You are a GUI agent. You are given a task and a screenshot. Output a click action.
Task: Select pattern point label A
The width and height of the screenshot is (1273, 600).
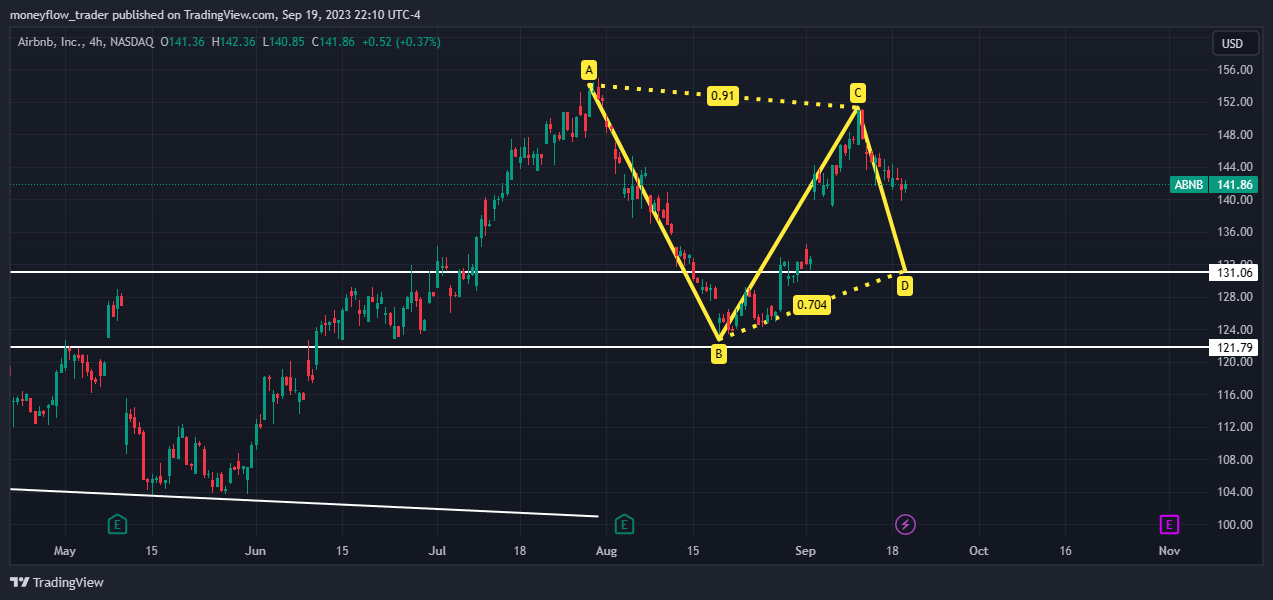pyautogui.click(x=589, y=70)
